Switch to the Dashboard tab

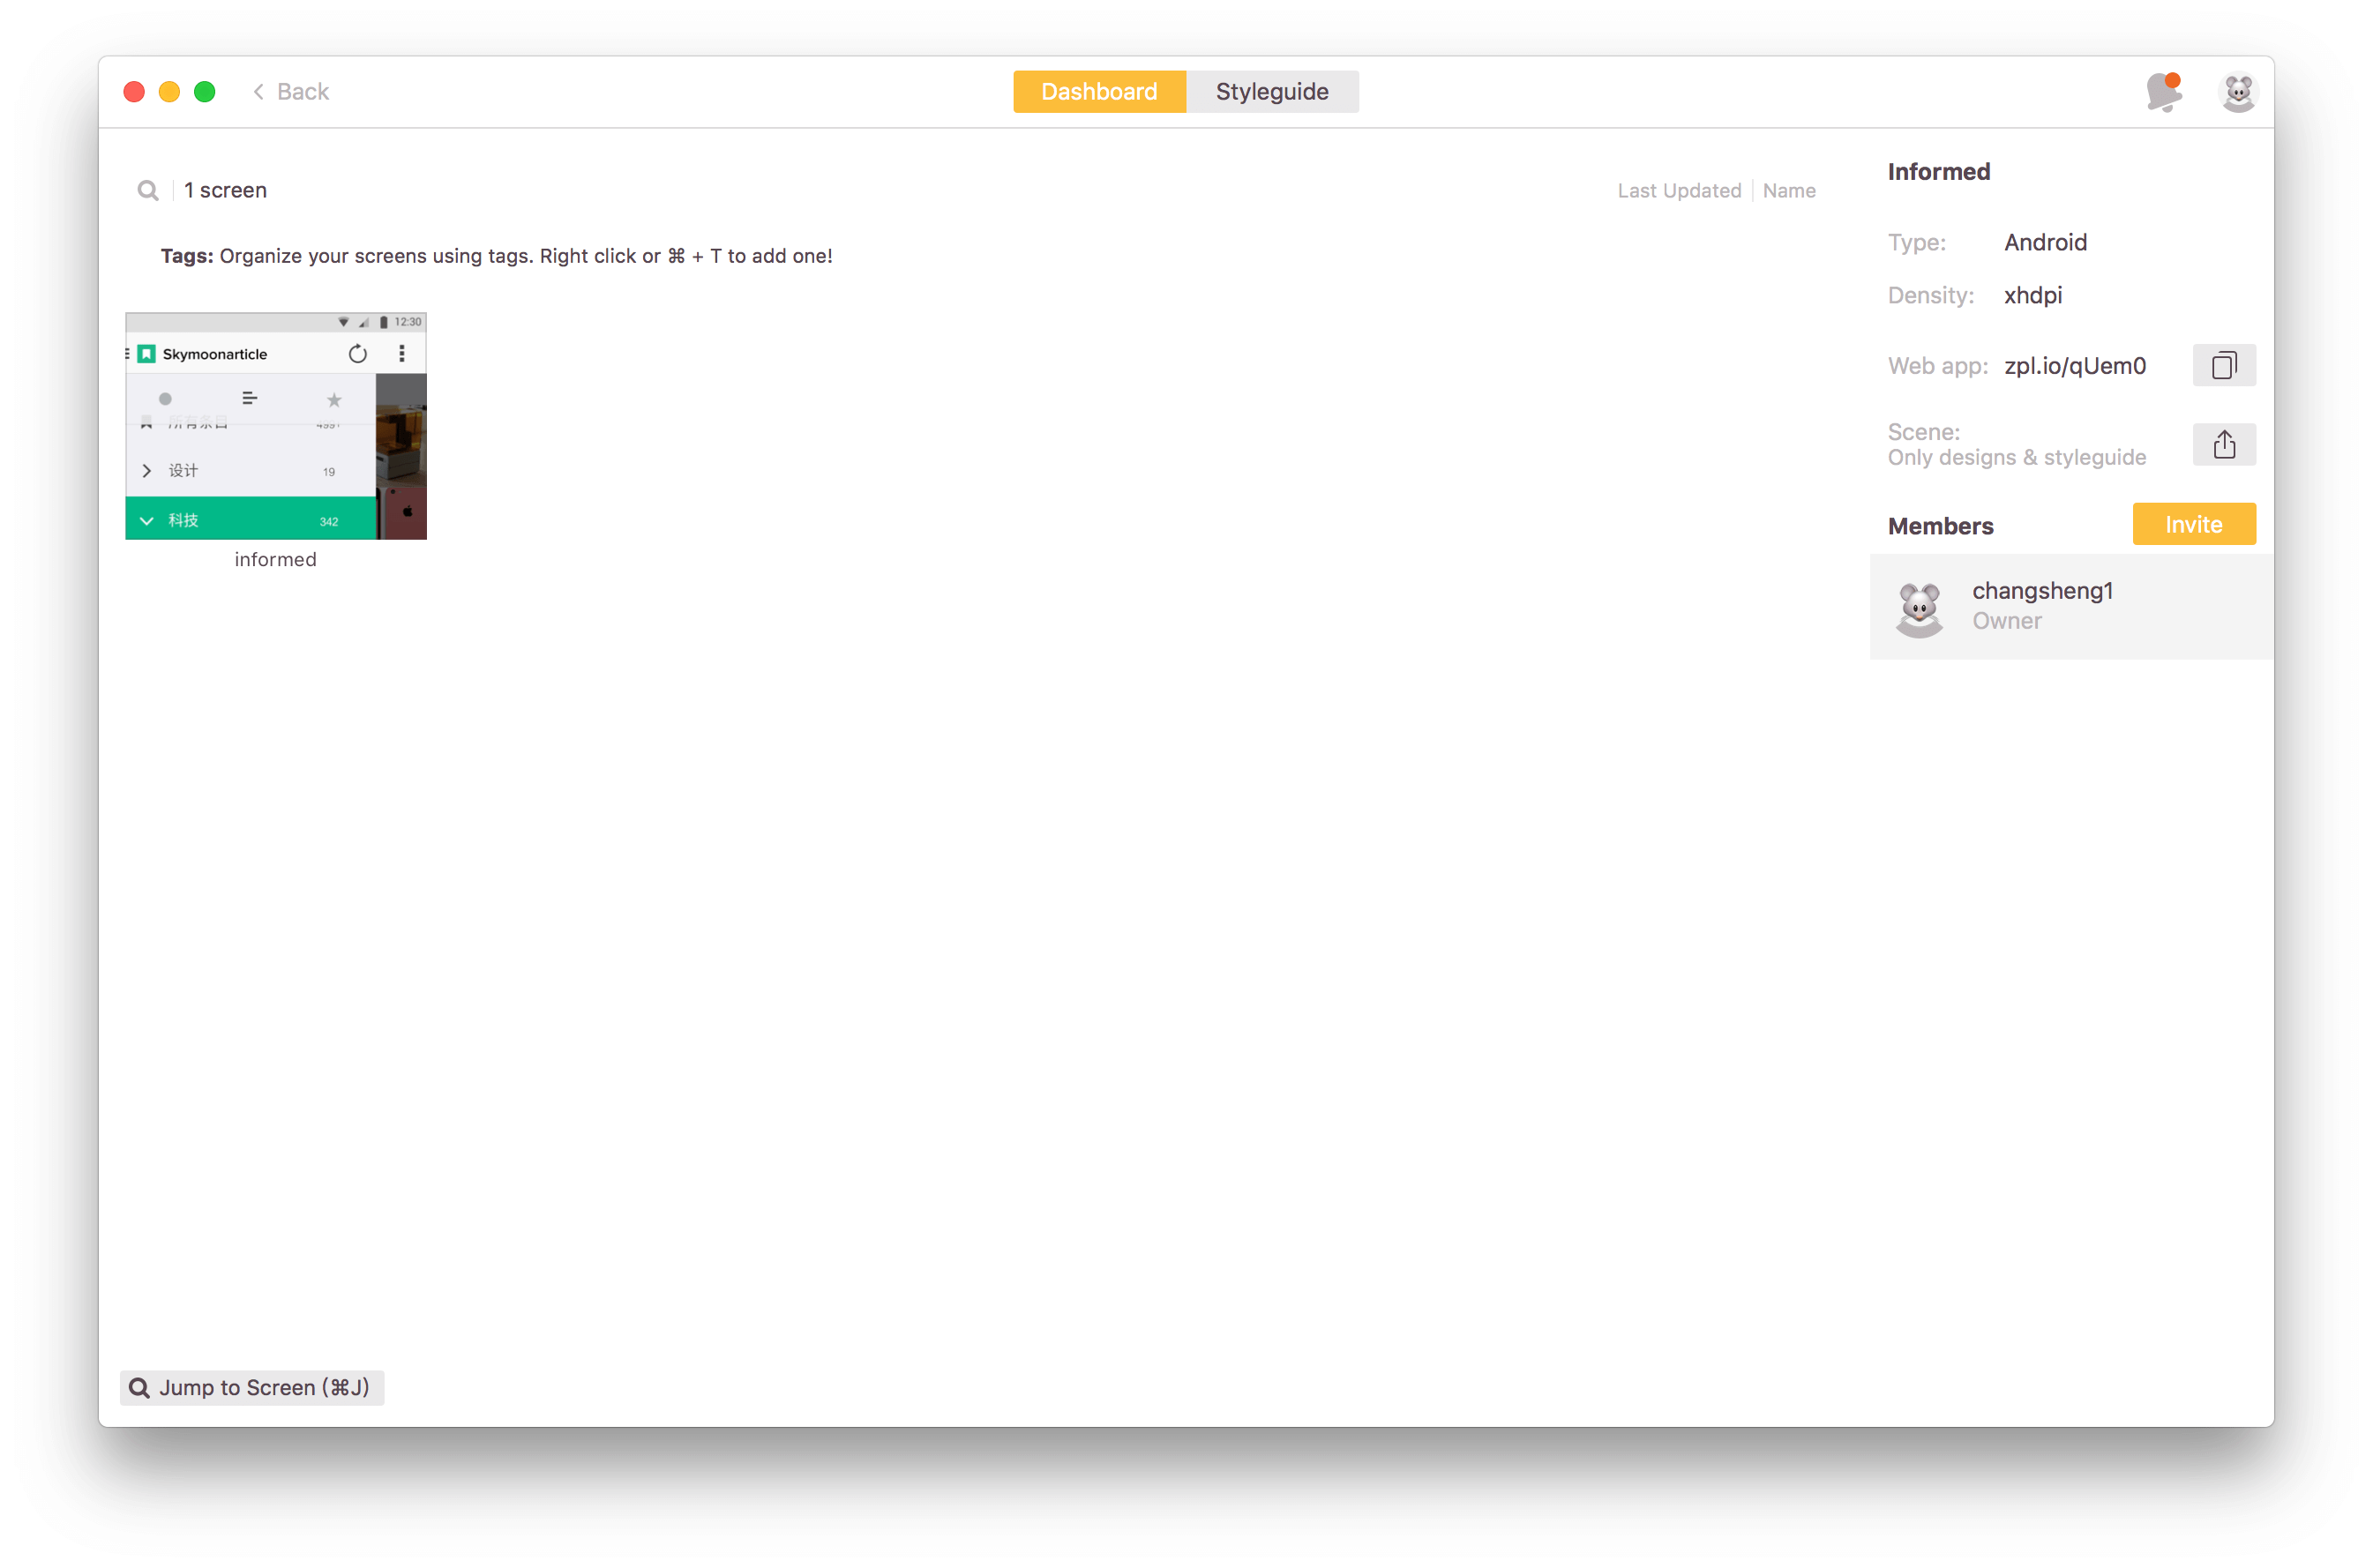tap(1098, 92)
